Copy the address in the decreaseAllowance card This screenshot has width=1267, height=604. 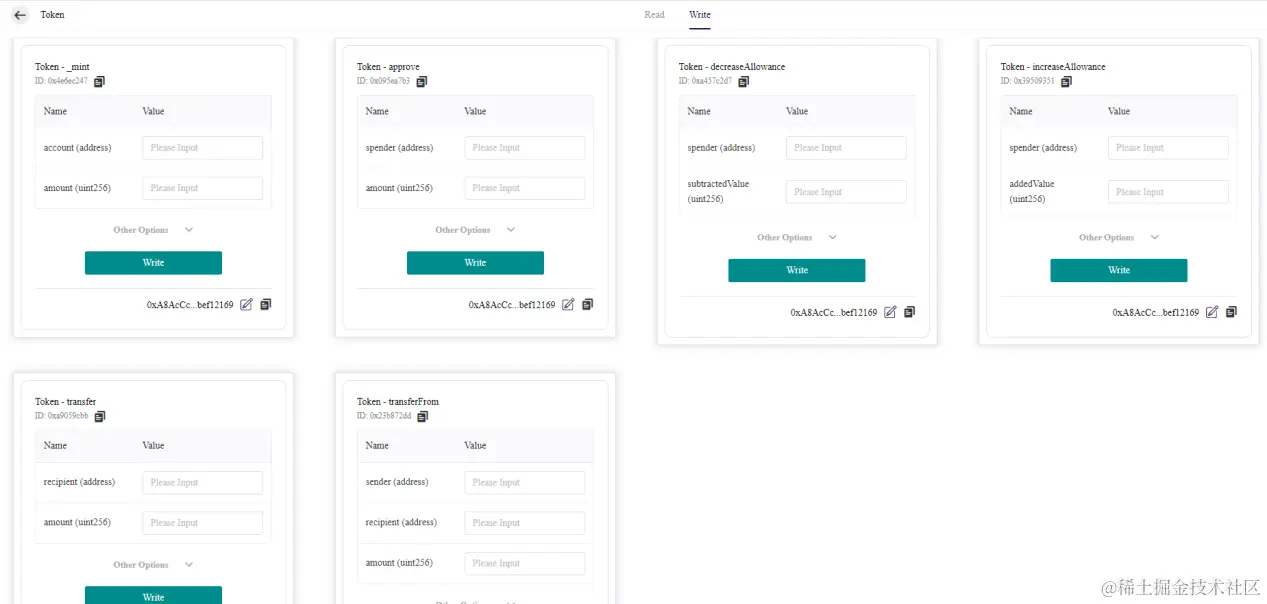tap(909, 312)
